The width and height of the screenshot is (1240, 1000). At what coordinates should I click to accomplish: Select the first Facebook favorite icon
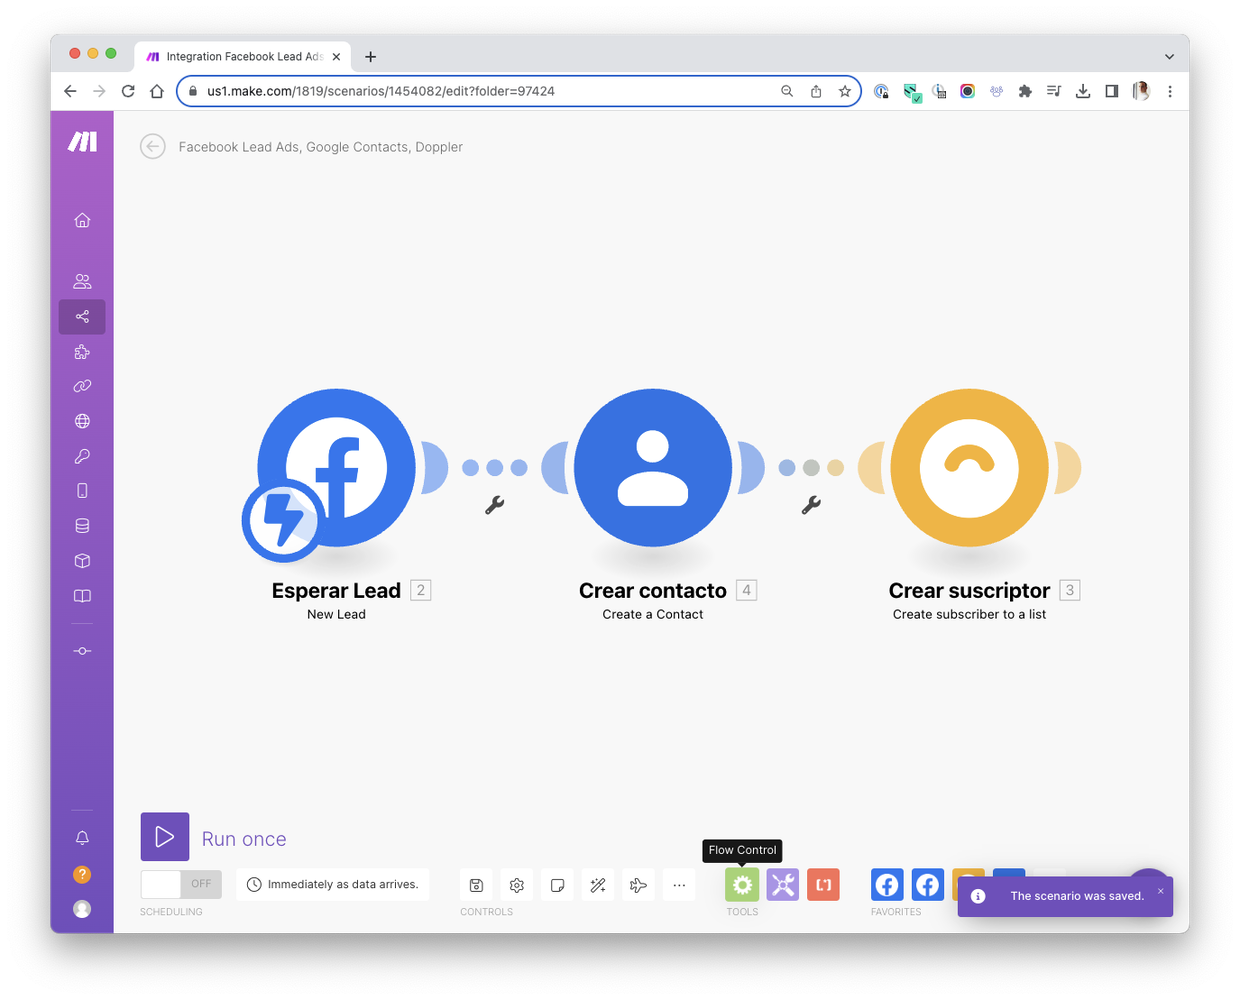click(x=887, y=885)
